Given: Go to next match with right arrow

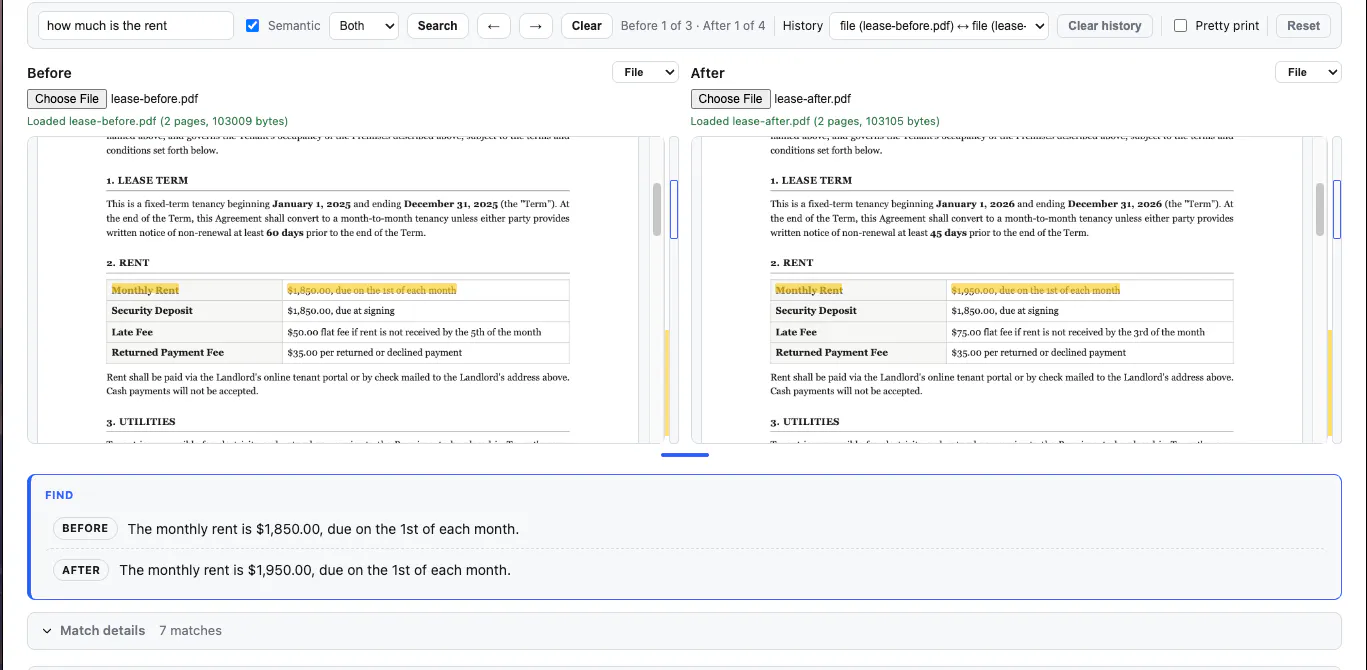Looking at the screenshot, I should (x=536, y=26).
